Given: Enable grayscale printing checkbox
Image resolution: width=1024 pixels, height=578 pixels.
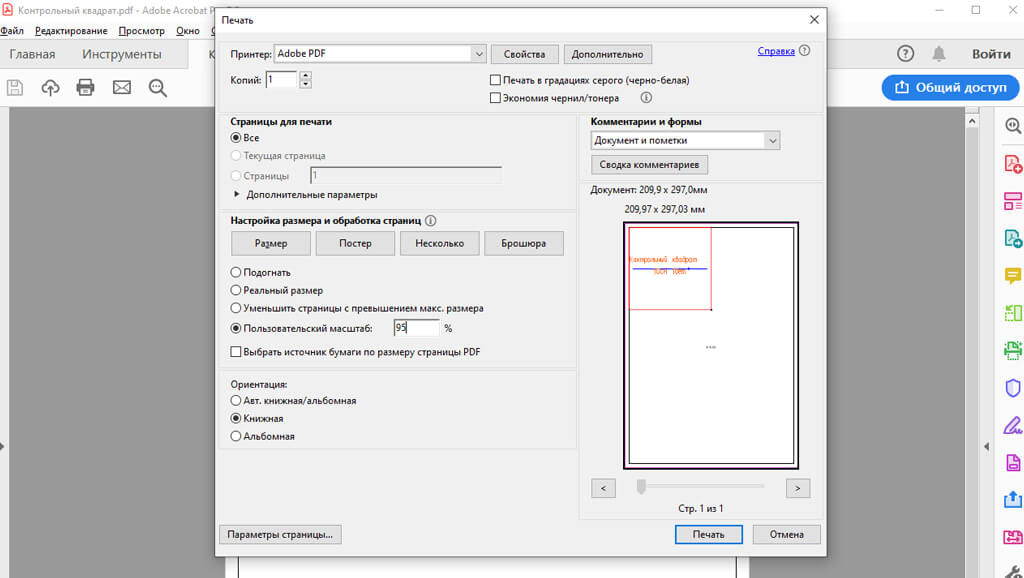Looking at the screenshot, I should pyautogui.click(x=495, y=80).
